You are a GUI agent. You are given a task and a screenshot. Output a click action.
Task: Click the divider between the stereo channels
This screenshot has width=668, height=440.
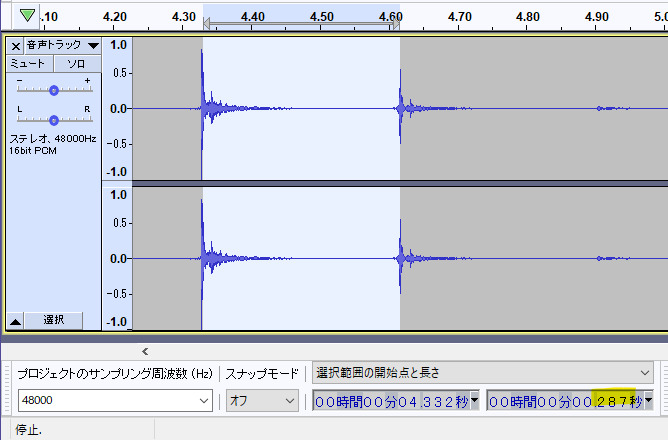(x=385, y=183)
